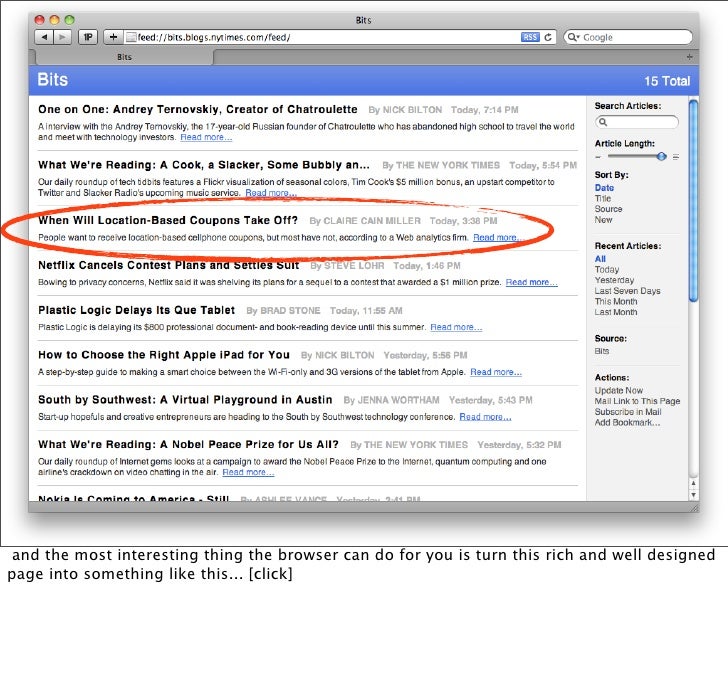Click the feed URL address field
The height and width of the screenshot is (675, 728).
(325, 37)
